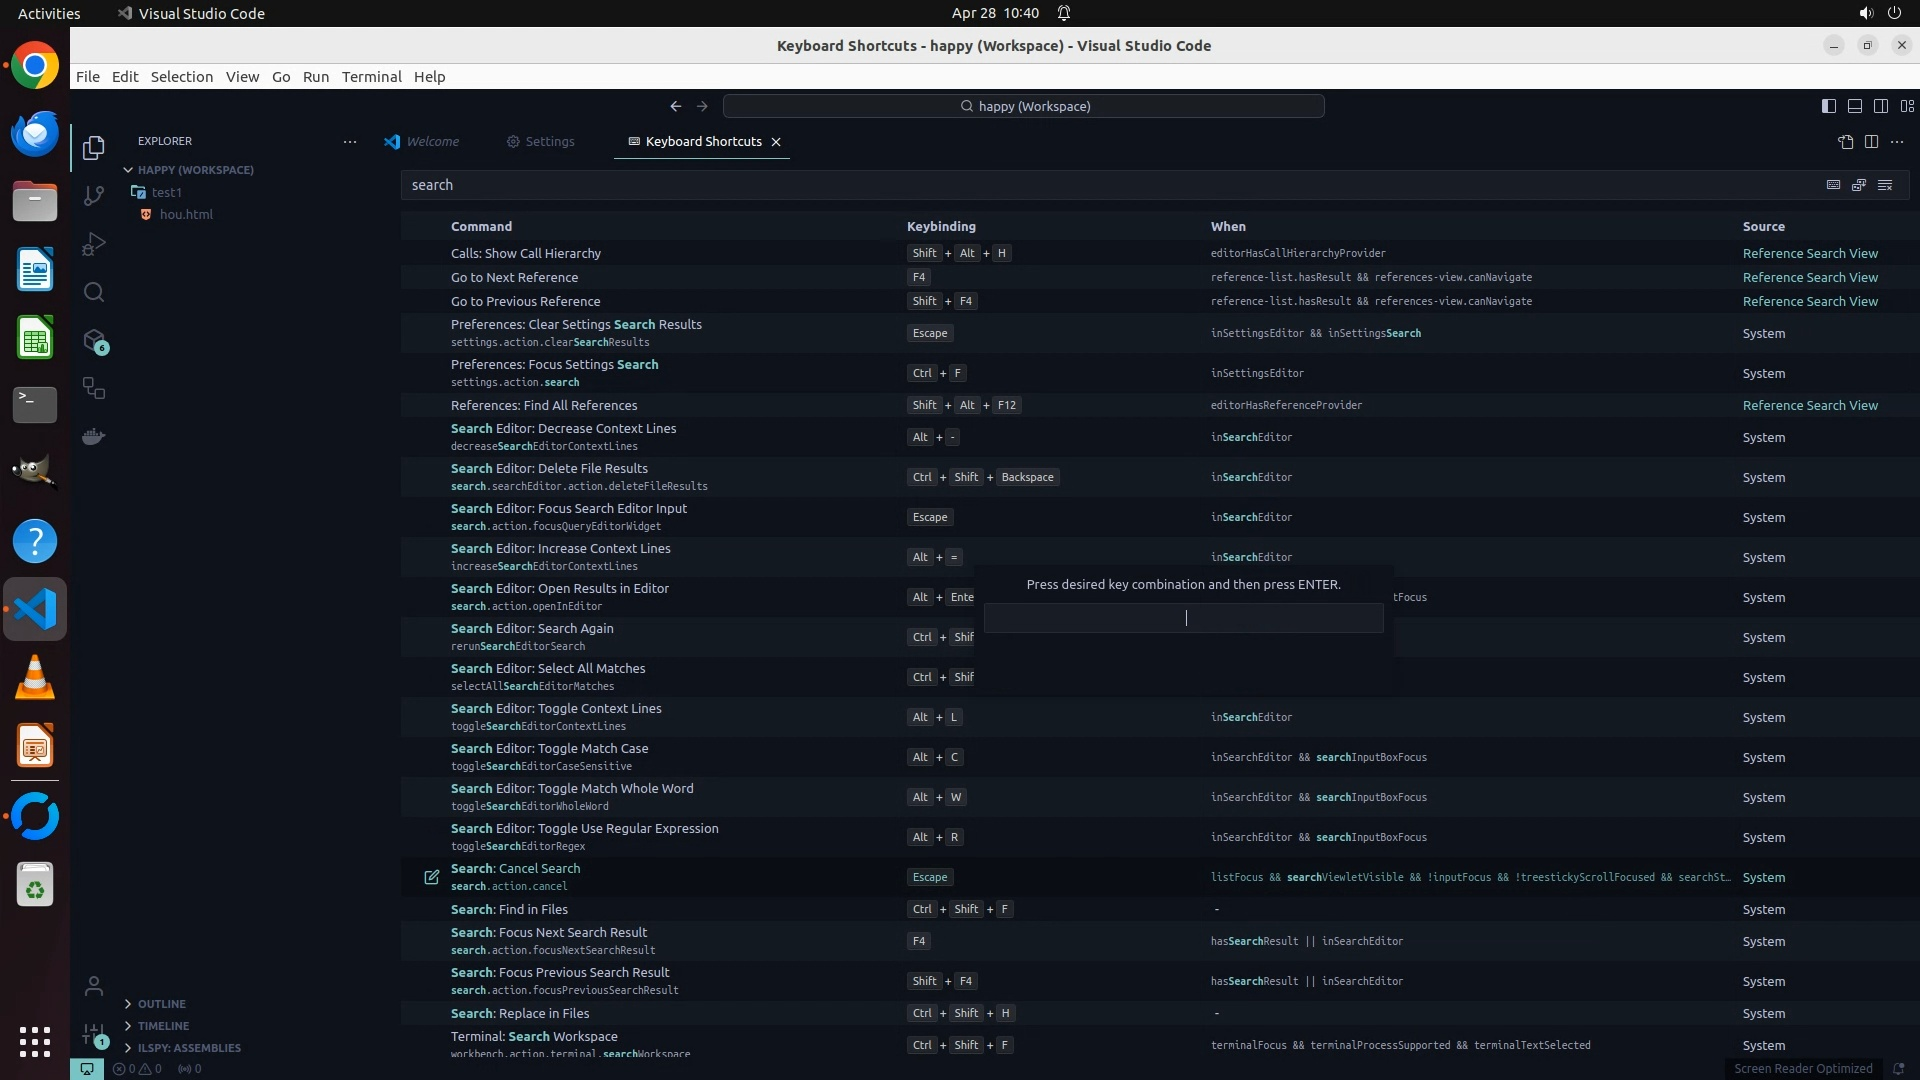Toggle primary side bar visibility
The image size is (1920, 1080).
tap(1828, 106)
